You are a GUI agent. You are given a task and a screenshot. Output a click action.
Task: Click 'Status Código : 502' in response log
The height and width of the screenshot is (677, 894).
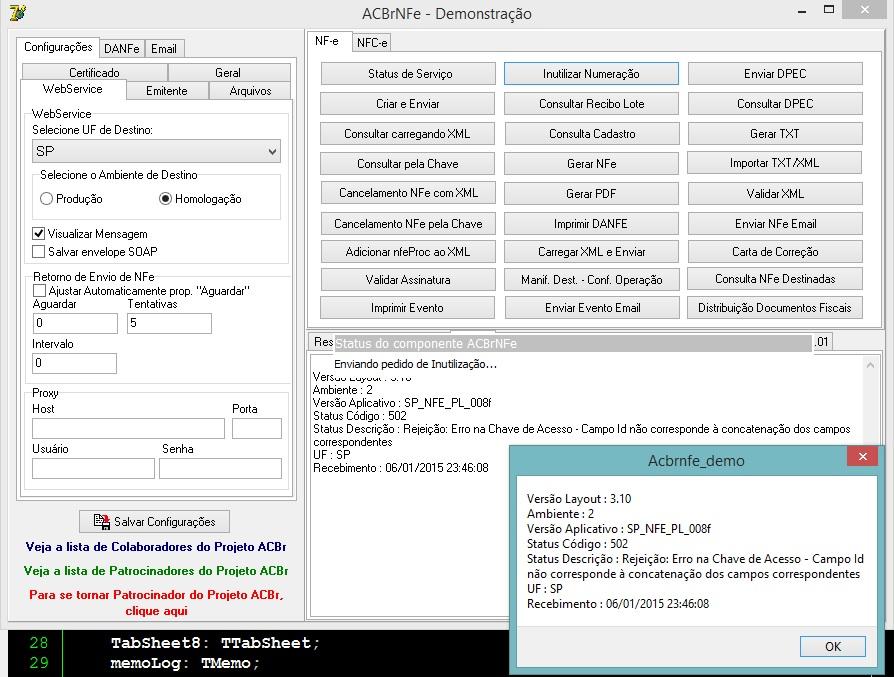(360, 416)
